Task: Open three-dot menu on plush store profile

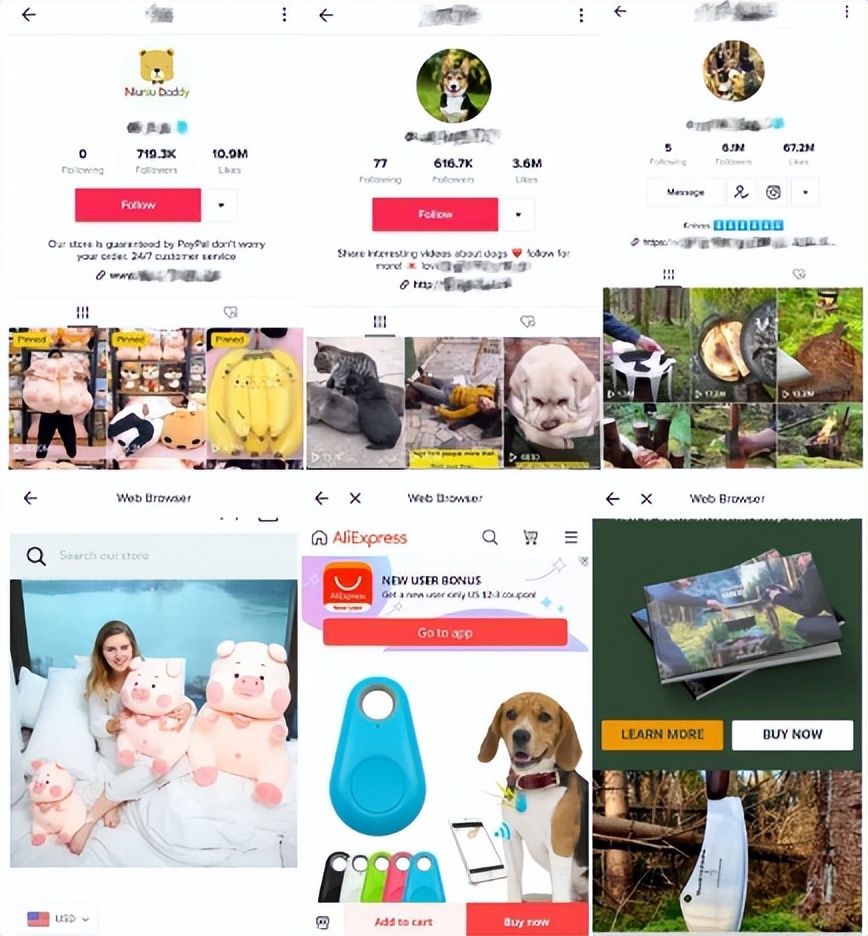Action: coord(284,15)
